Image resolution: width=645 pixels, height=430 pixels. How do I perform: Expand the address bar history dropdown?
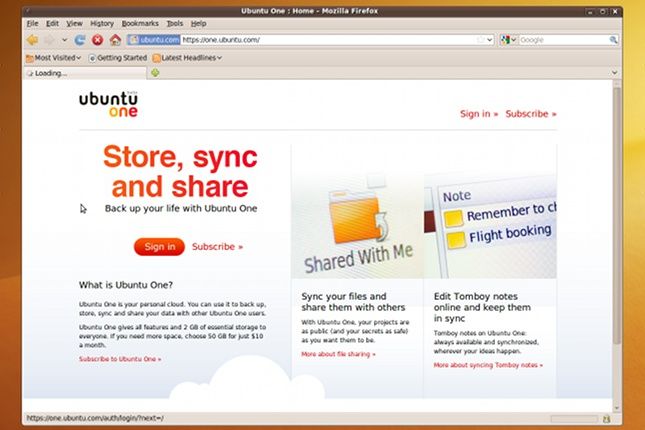point(490,40)
